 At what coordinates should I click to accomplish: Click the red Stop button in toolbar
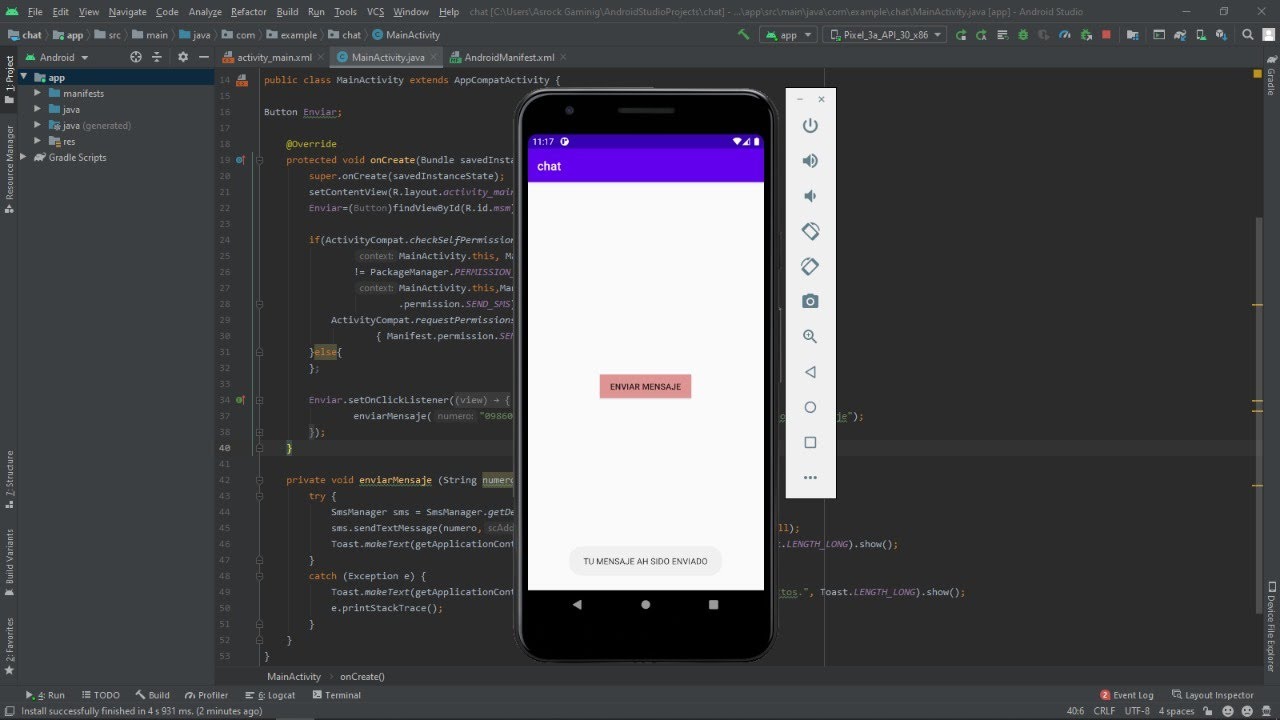tap(1107, 34)
